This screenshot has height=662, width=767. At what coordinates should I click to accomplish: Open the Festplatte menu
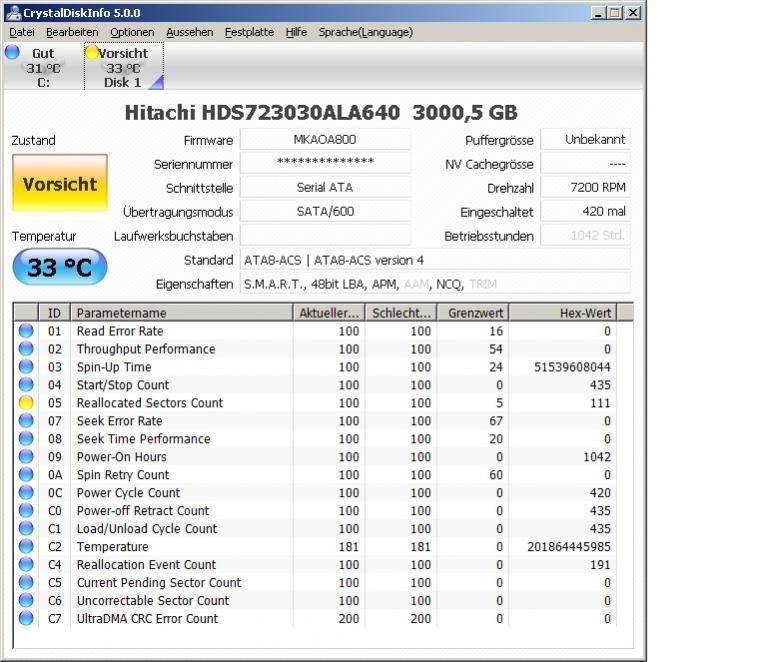tap(249, 32)
